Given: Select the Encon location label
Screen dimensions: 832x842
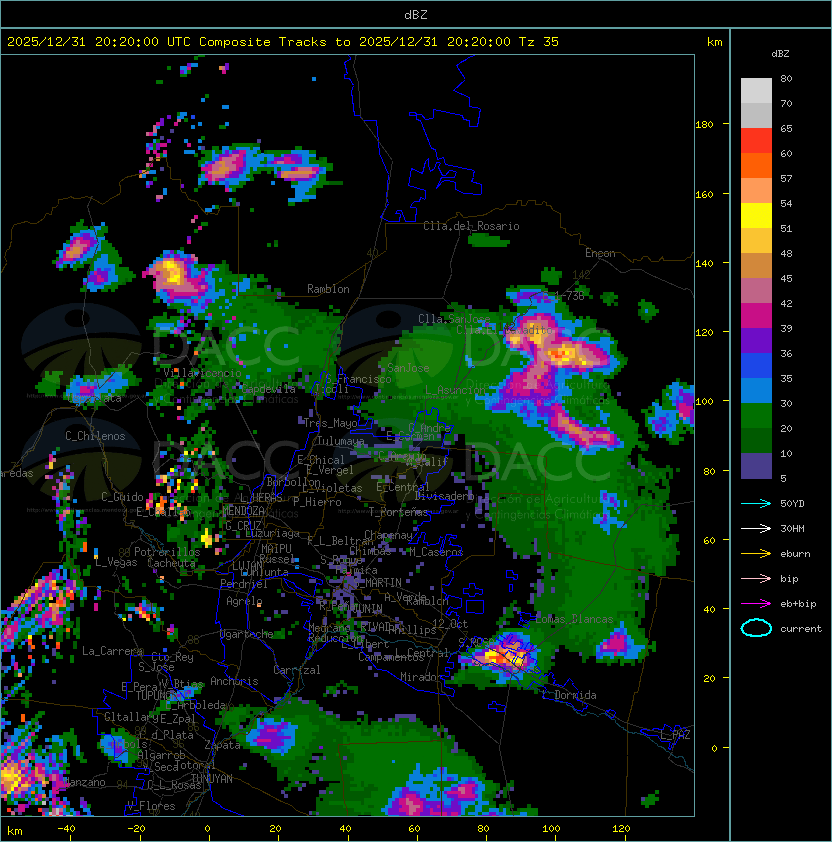Looking at the screenshot, I should click(x=600, y=253).
